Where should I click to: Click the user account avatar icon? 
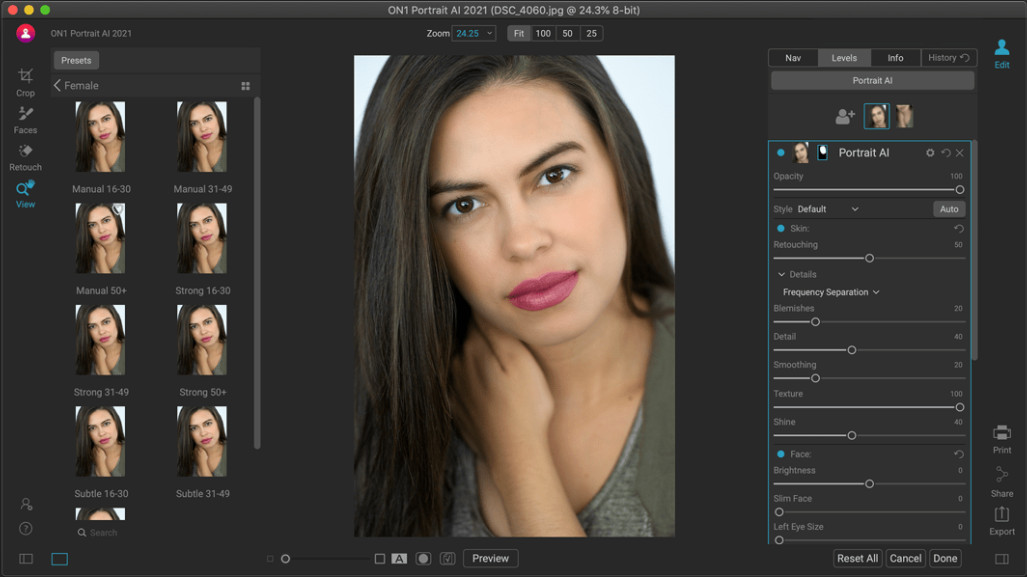26,33
